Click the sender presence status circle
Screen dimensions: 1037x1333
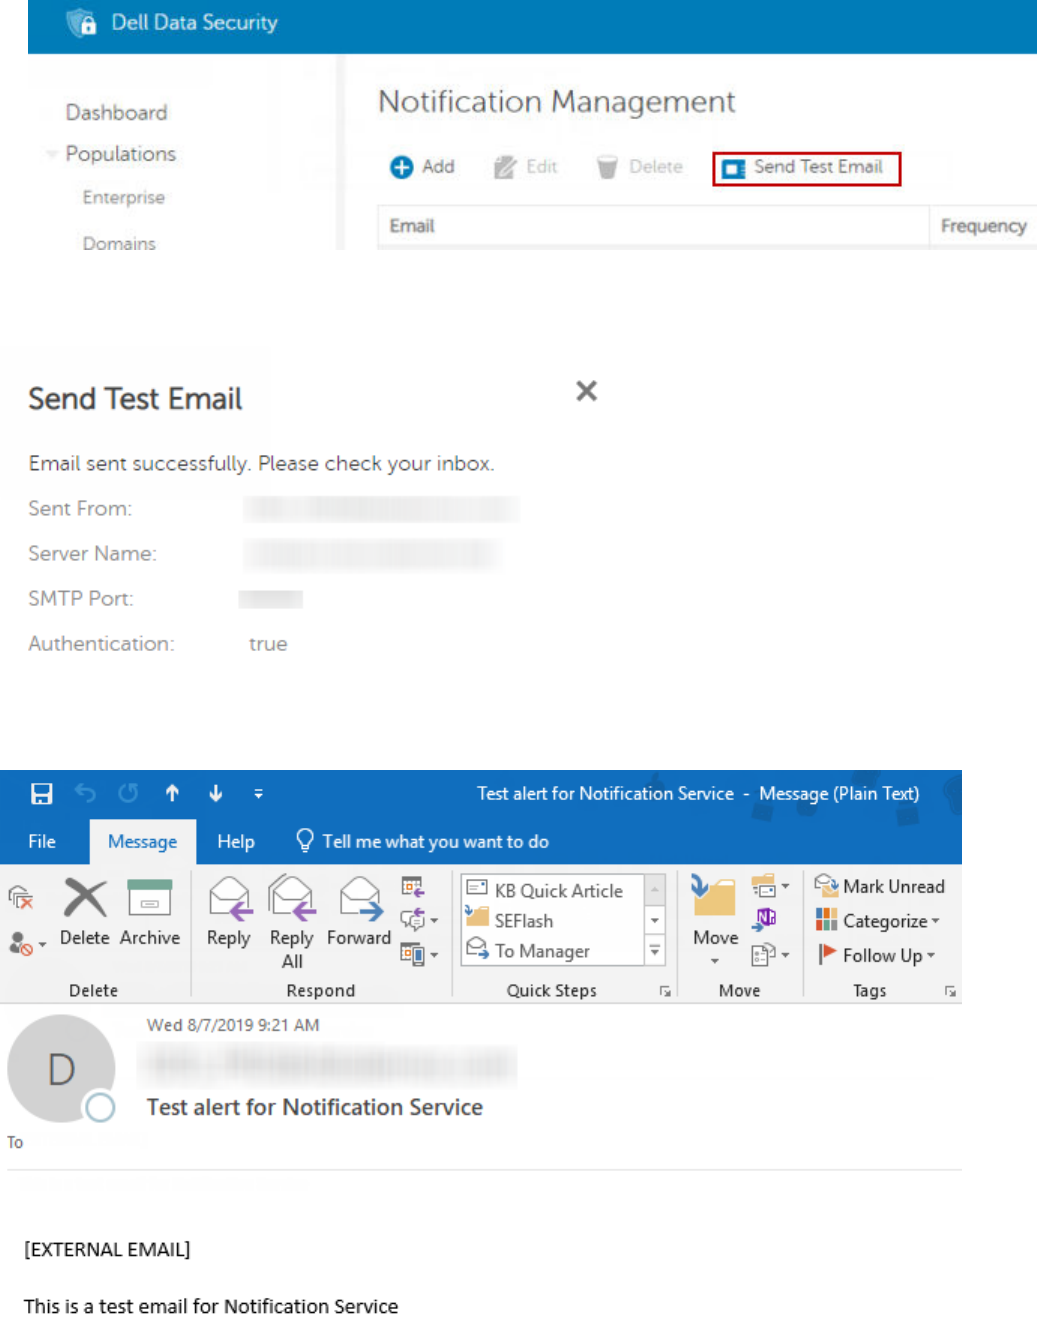100,1107
